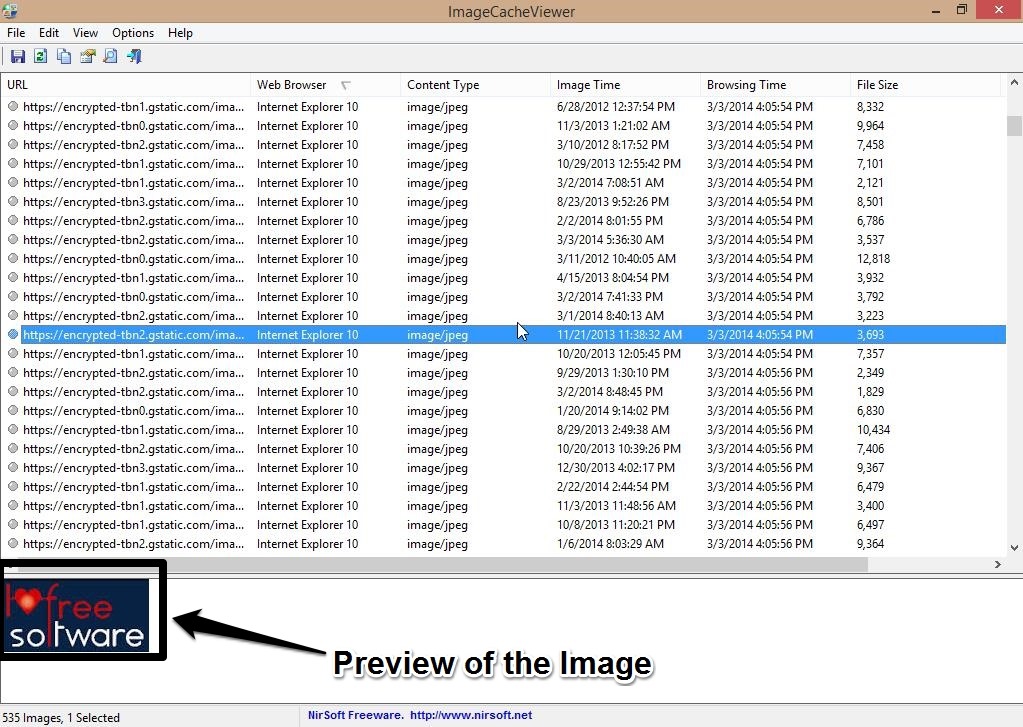Click the row icon for the 7,101 size entry
This screenshot has width=1023, height=727.
[13, 163]
